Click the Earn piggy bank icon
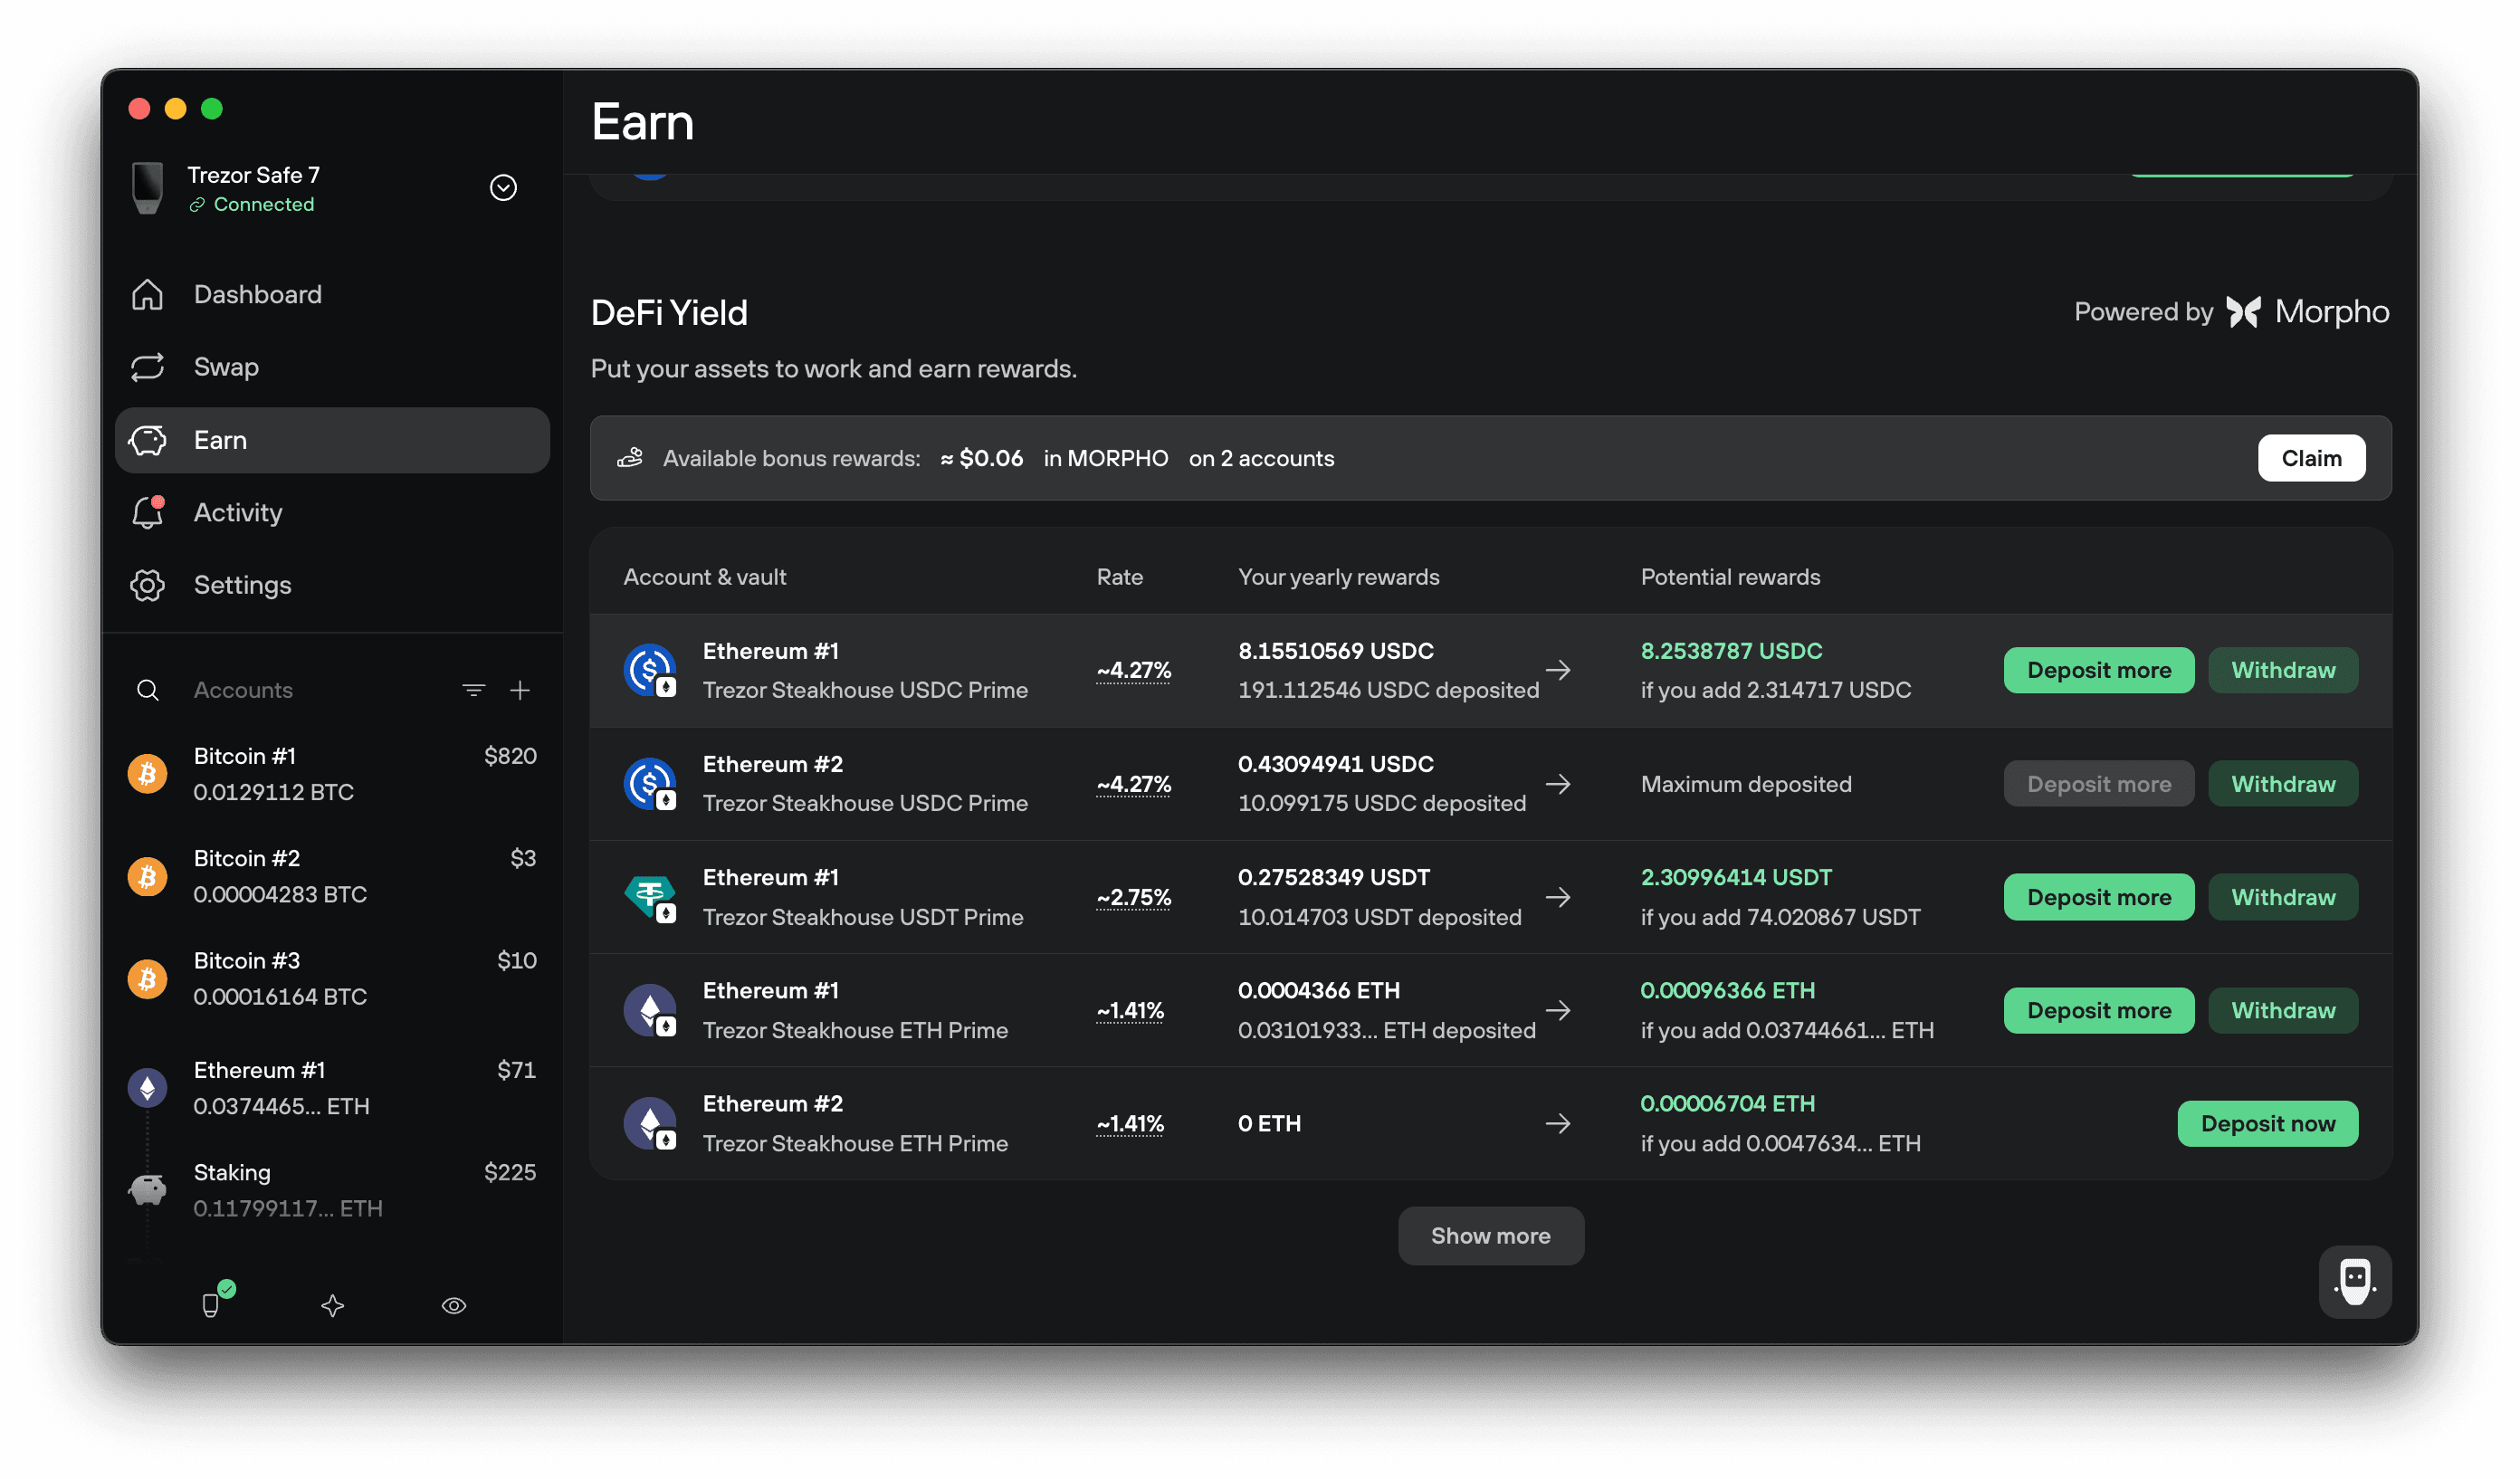The width and height of the screenshot is (2520, 1479). click(147, 440)
